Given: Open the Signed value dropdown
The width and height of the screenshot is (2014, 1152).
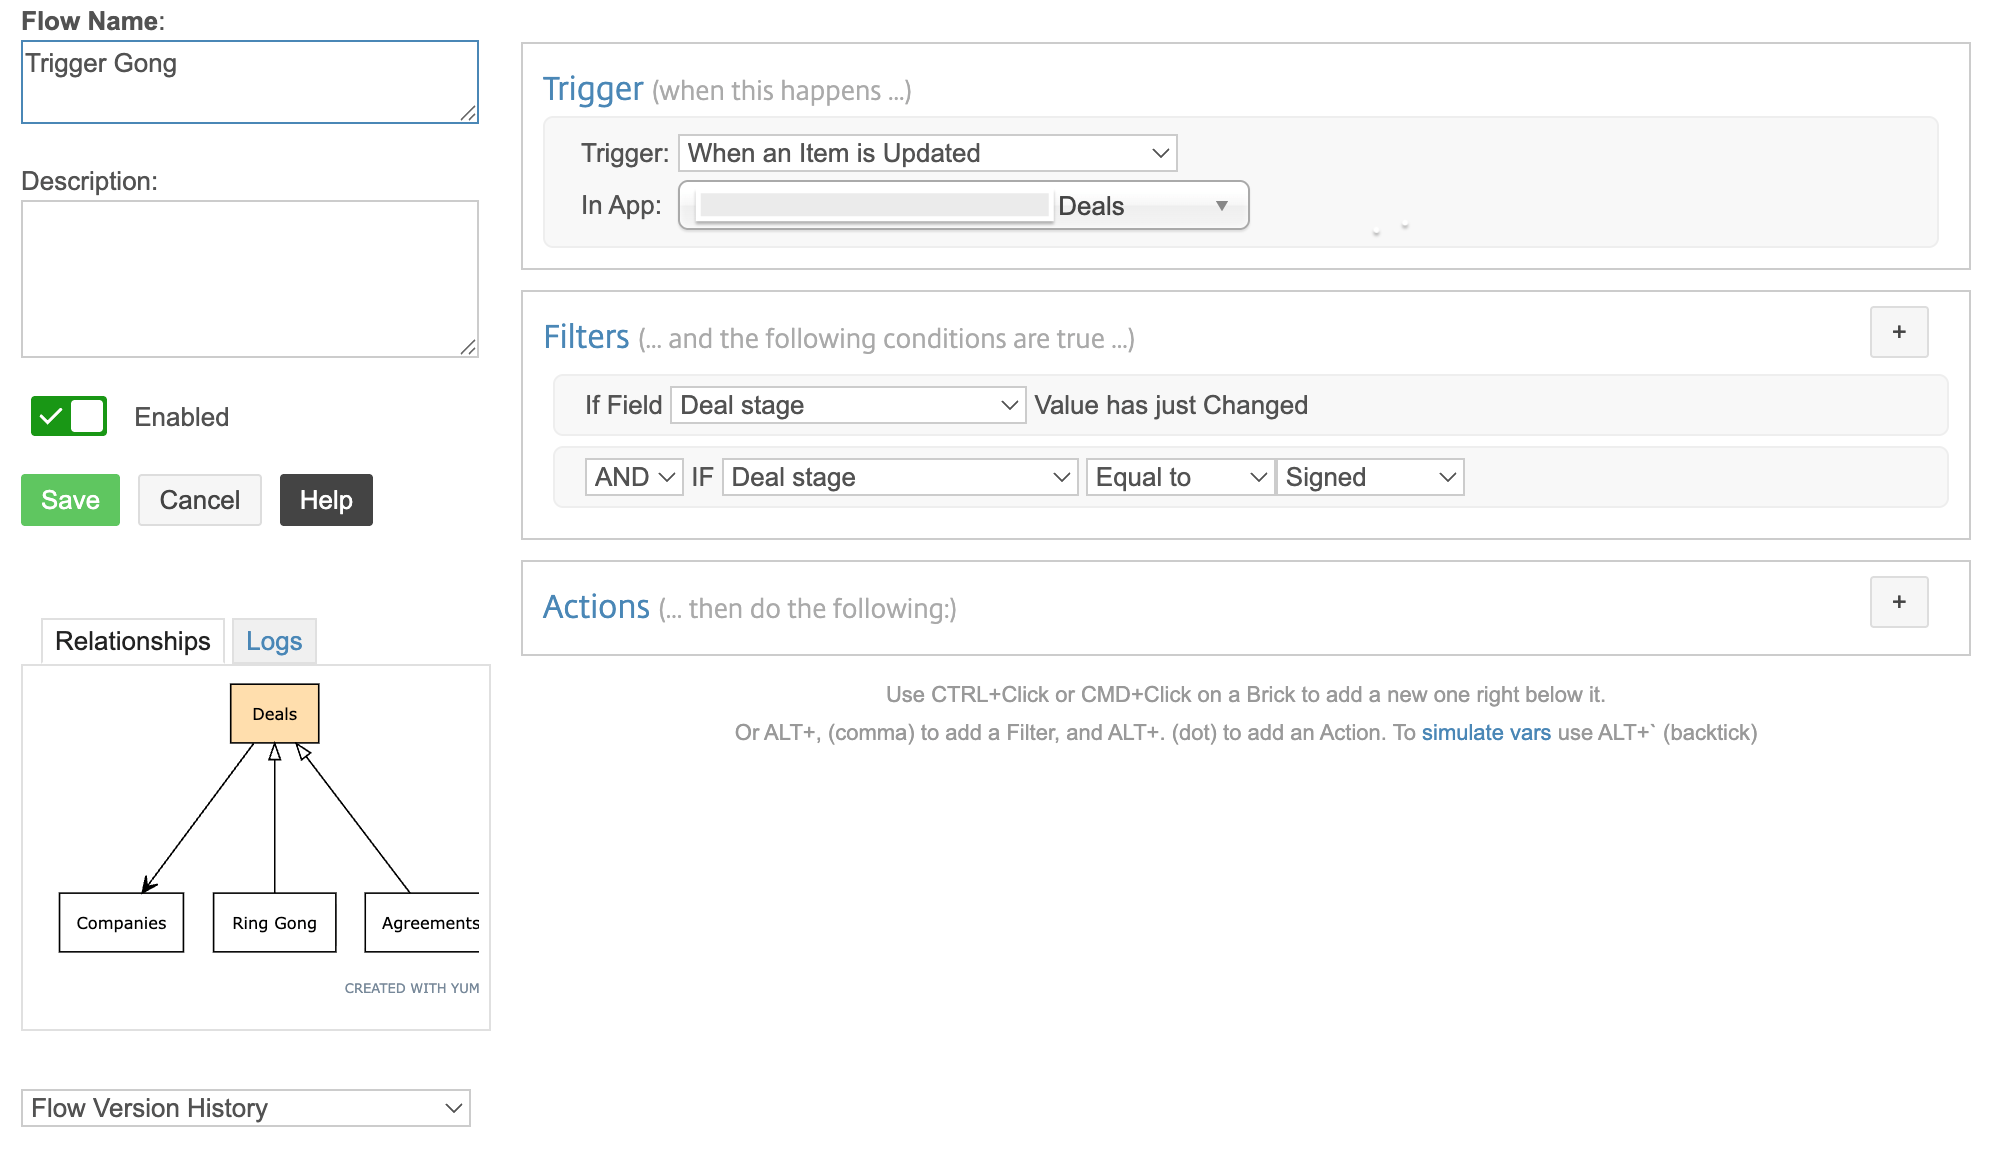Looking at the screenshot, I should pyautogui.click(x=1369, y=477).
